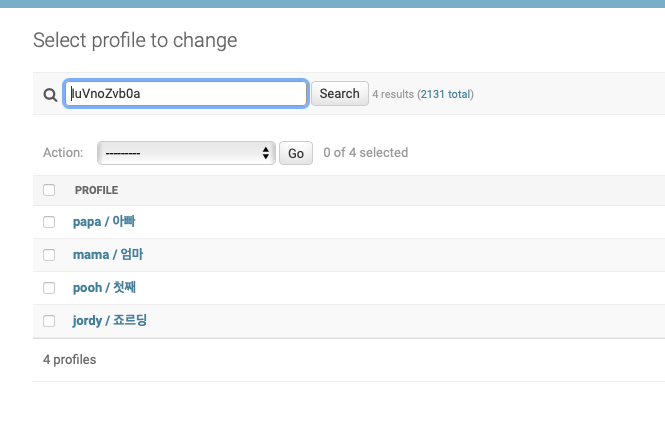Click the Go button
The width and height of the screenshot is (665, 424).
pyautogui.click(x=296, y=153)
